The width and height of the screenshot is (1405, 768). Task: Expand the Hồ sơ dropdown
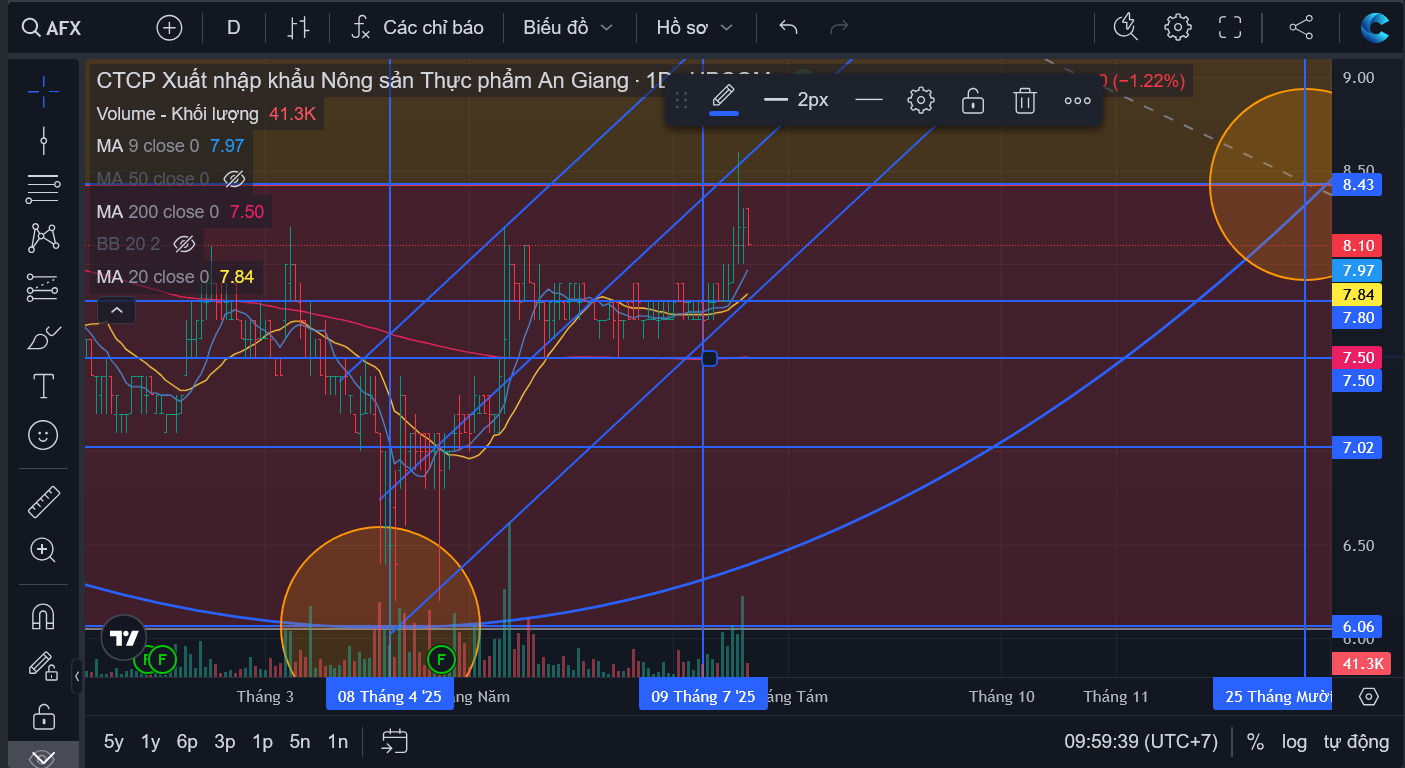[695, 28]
